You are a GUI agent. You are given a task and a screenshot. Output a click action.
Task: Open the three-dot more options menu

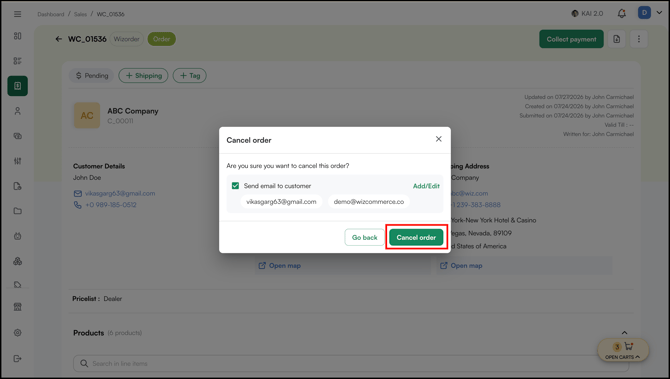pos(639,39)
